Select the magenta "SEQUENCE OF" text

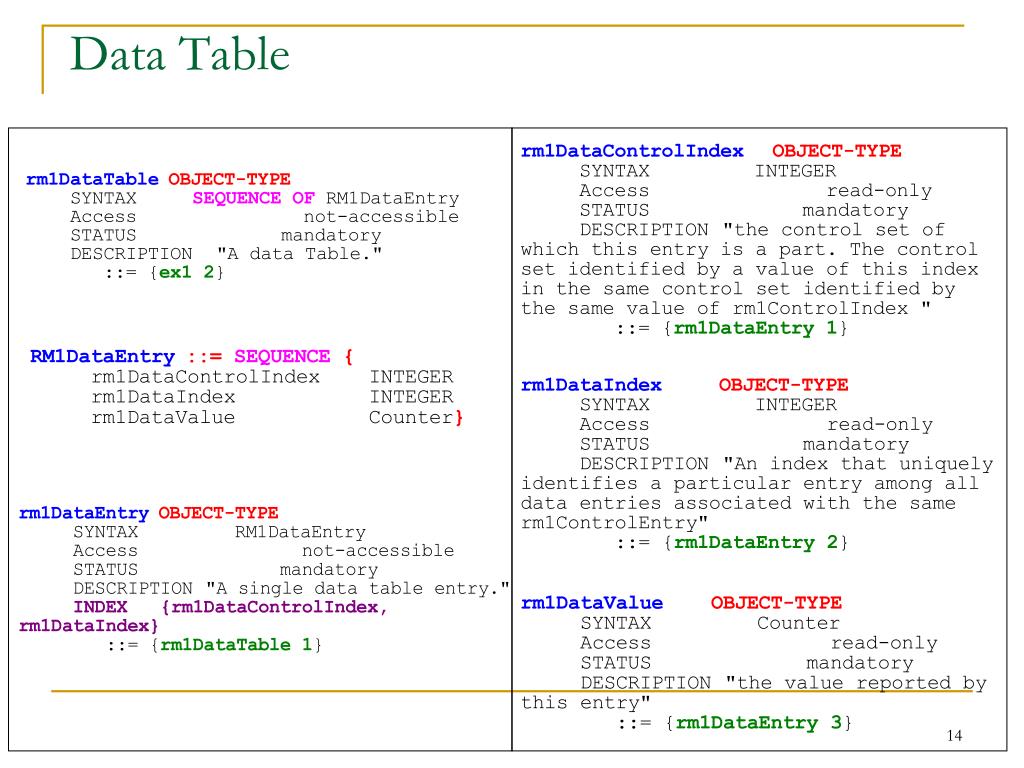click(x=253, y=198)
